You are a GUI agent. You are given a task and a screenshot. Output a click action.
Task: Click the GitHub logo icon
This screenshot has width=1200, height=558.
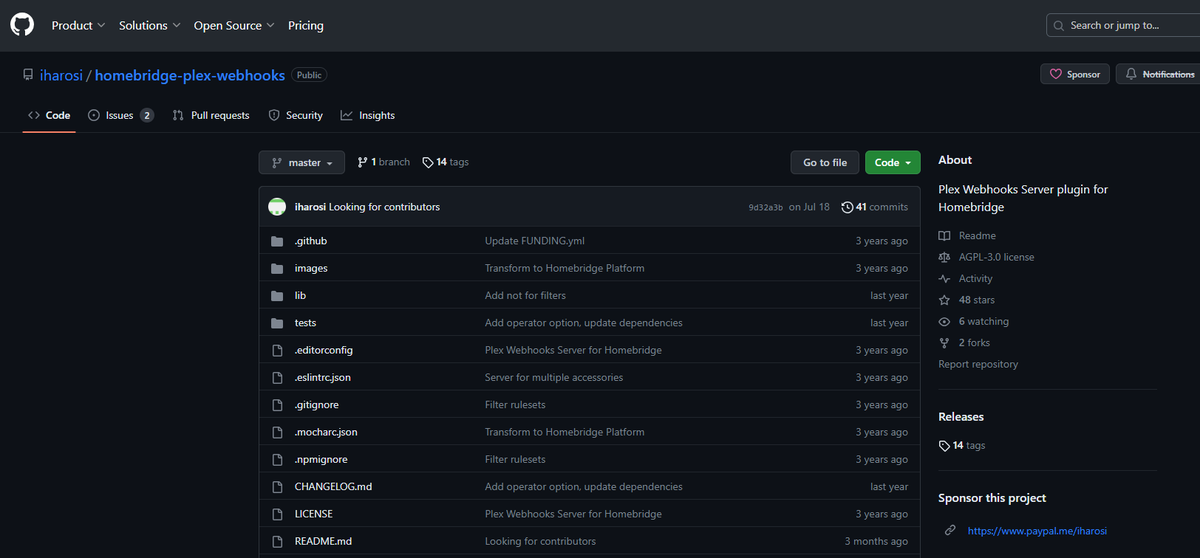[x=22, y=25]
